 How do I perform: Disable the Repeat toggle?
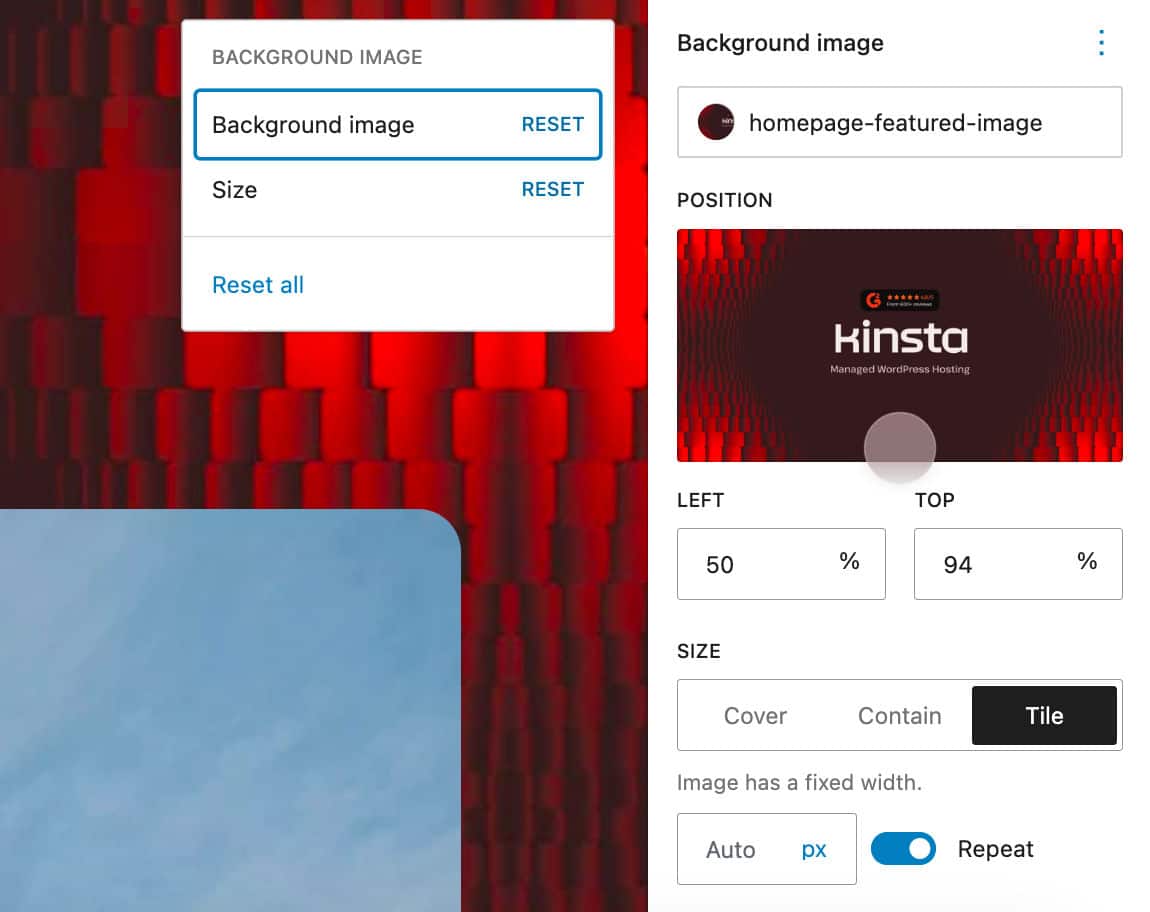point(903,849)
